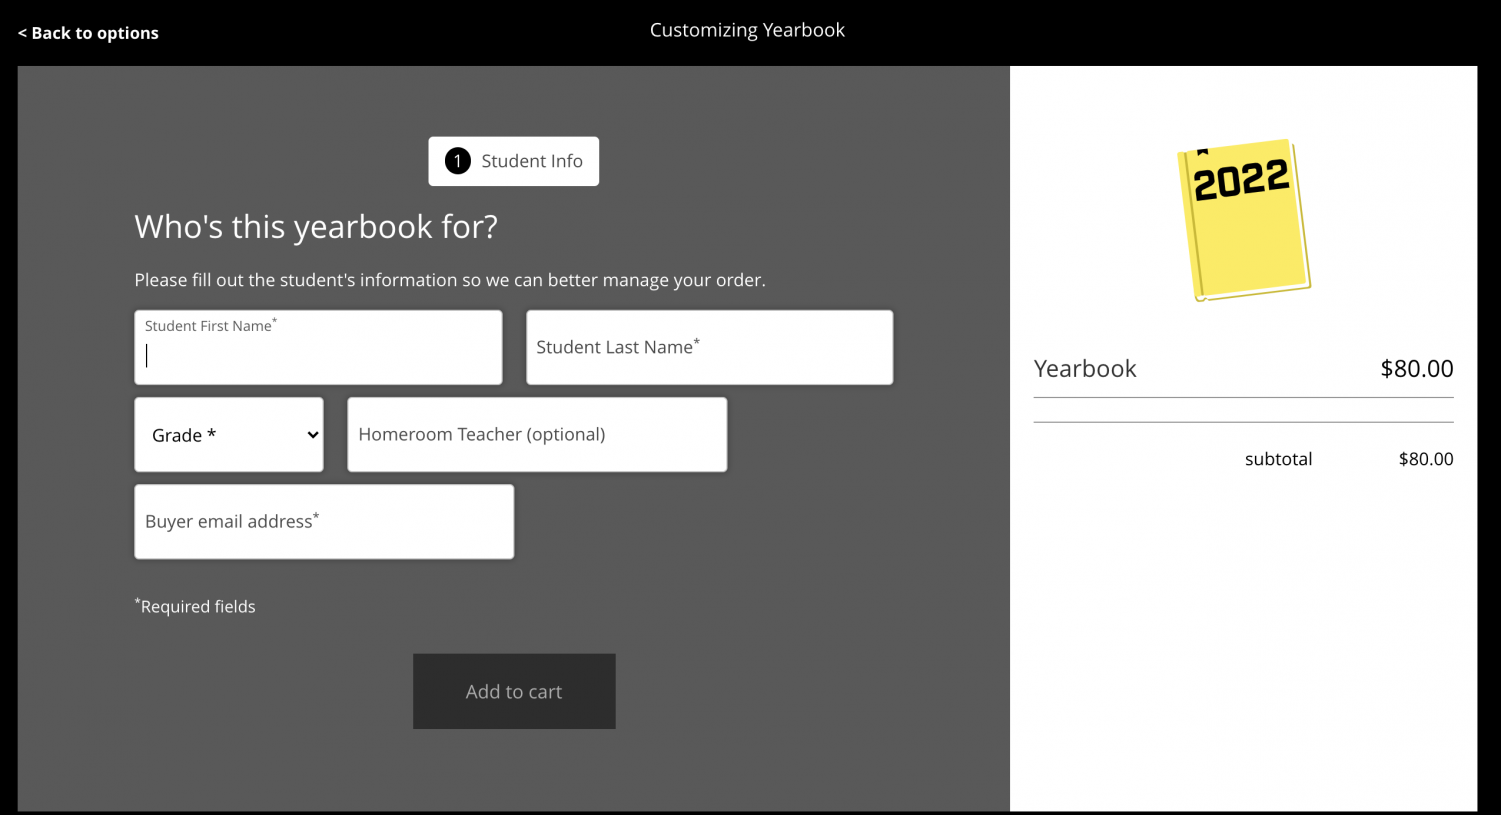The width and height of the screenshot is (1501, 815).
Task: Click the 'Yearbook' item label in summary
Action: [x=1085, y=369]
